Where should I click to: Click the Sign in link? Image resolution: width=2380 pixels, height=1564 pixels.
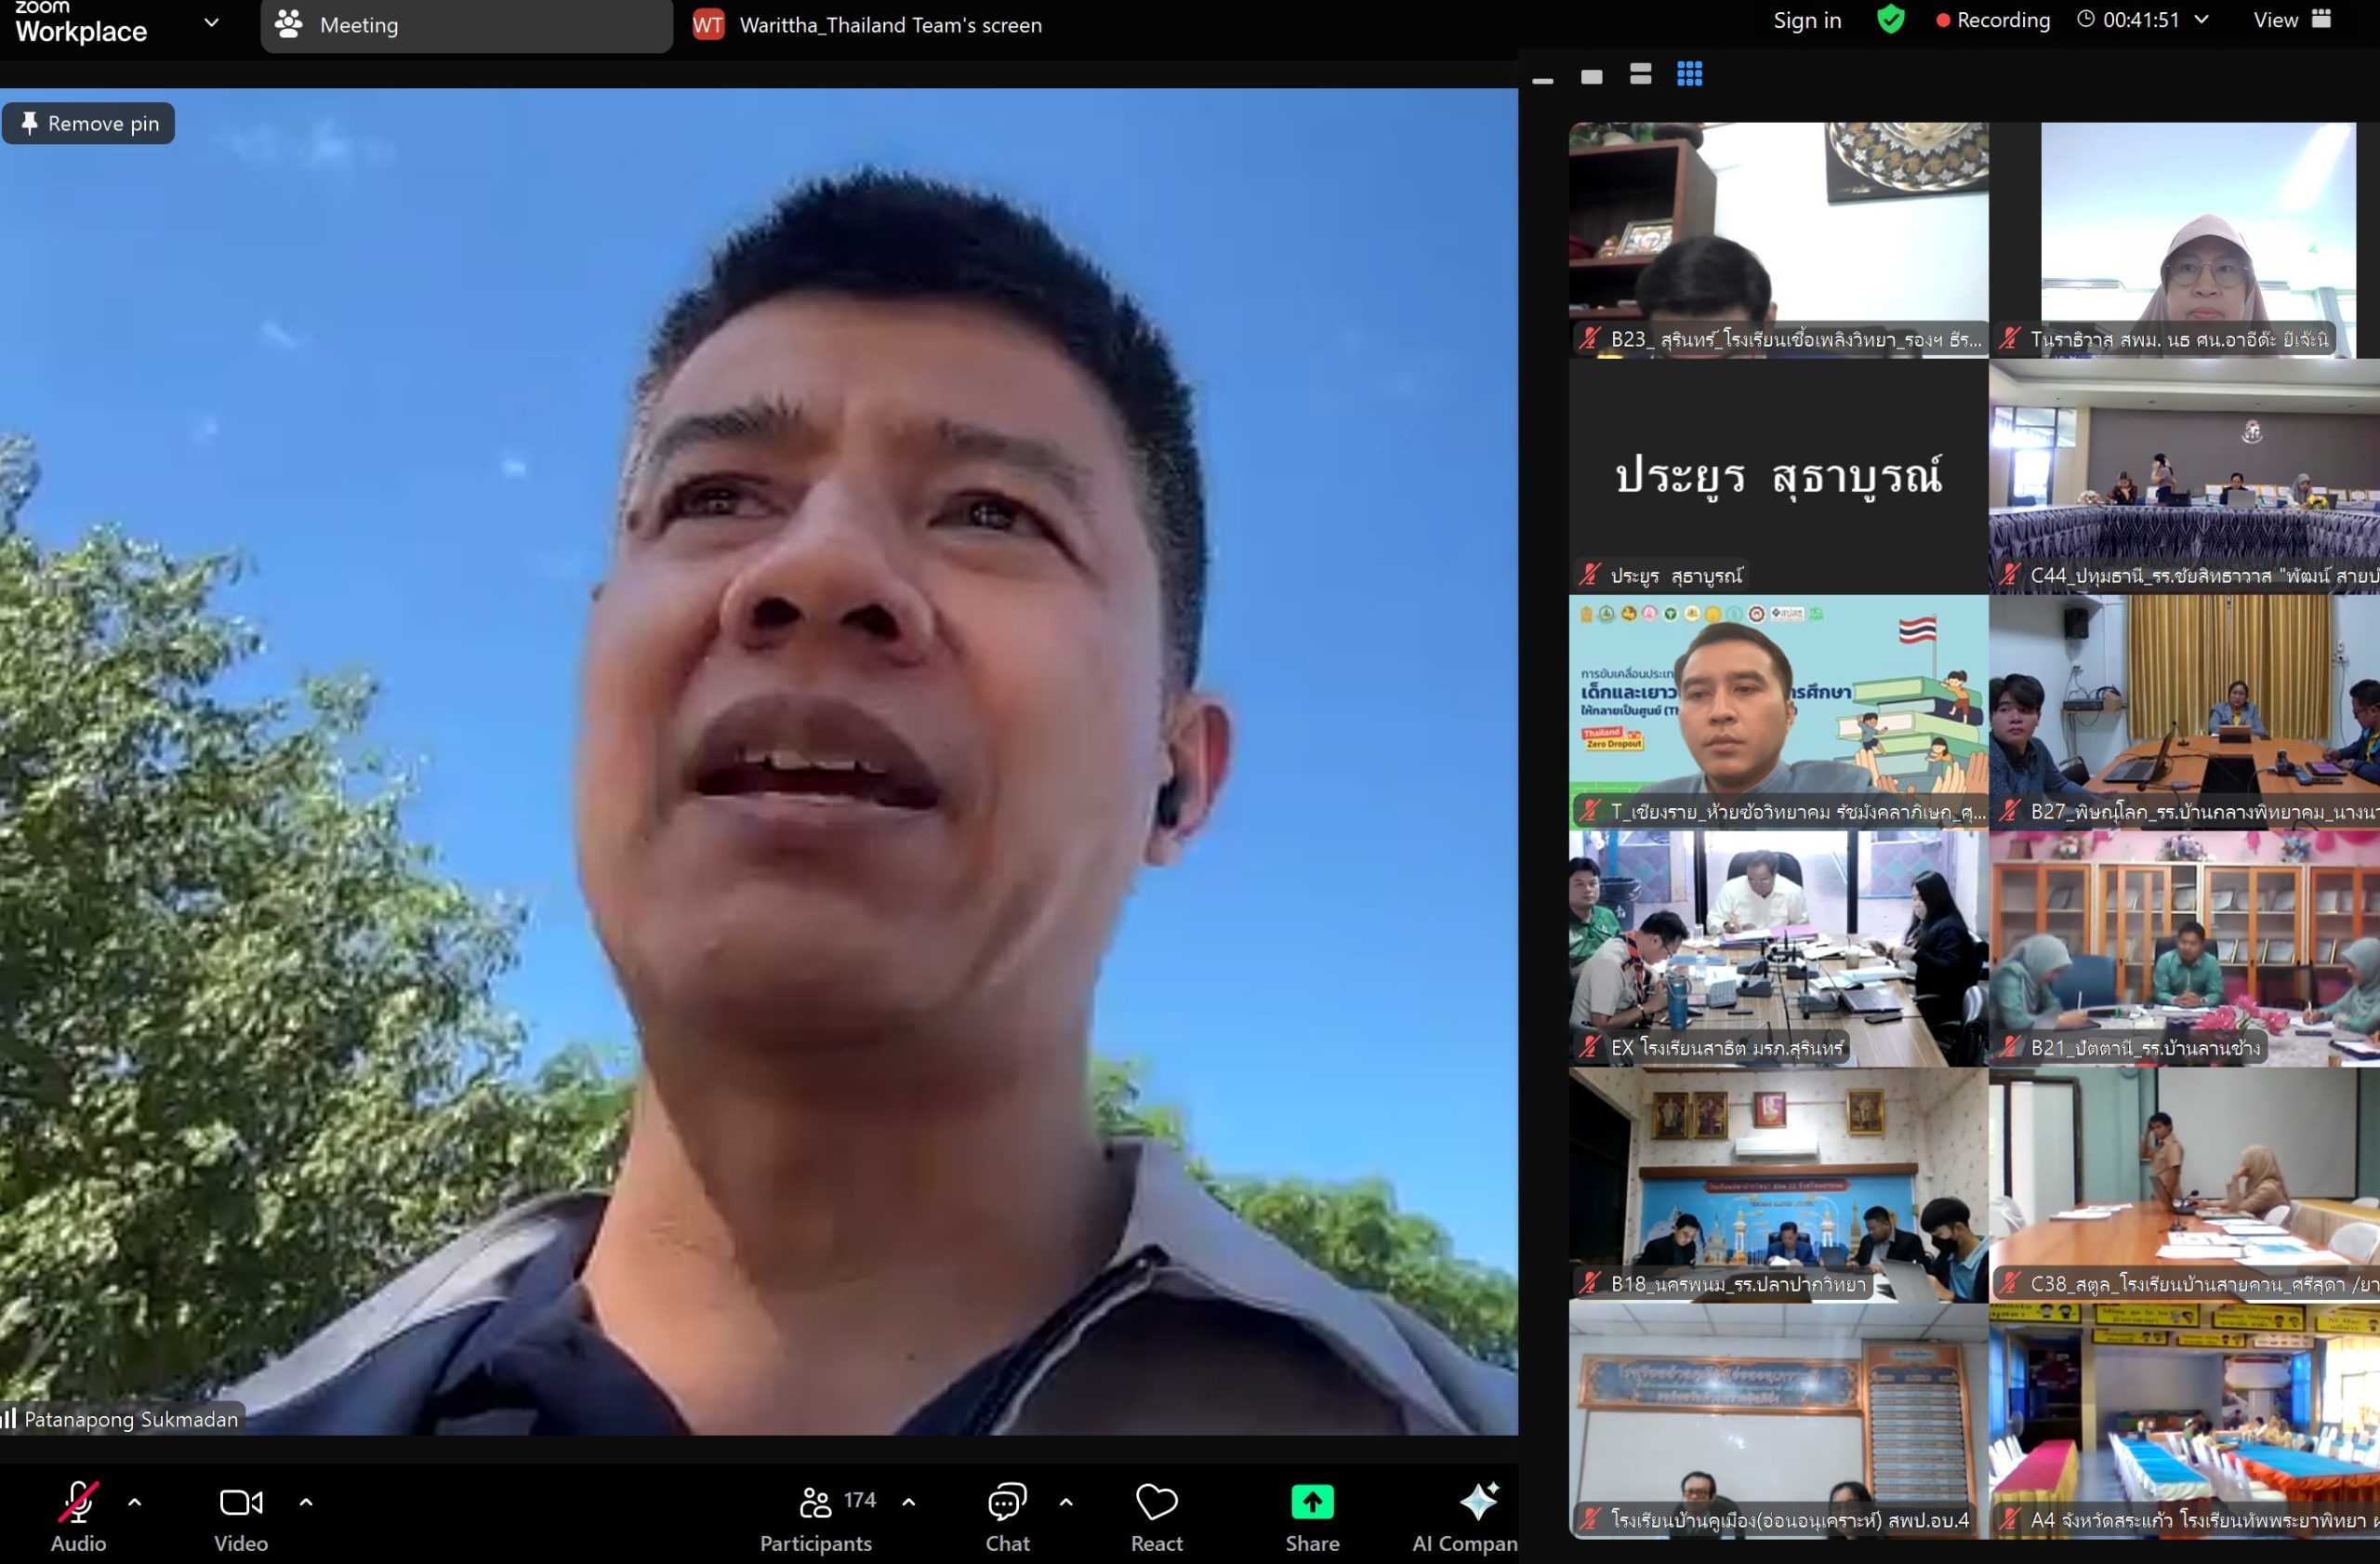click(1807, 20)
